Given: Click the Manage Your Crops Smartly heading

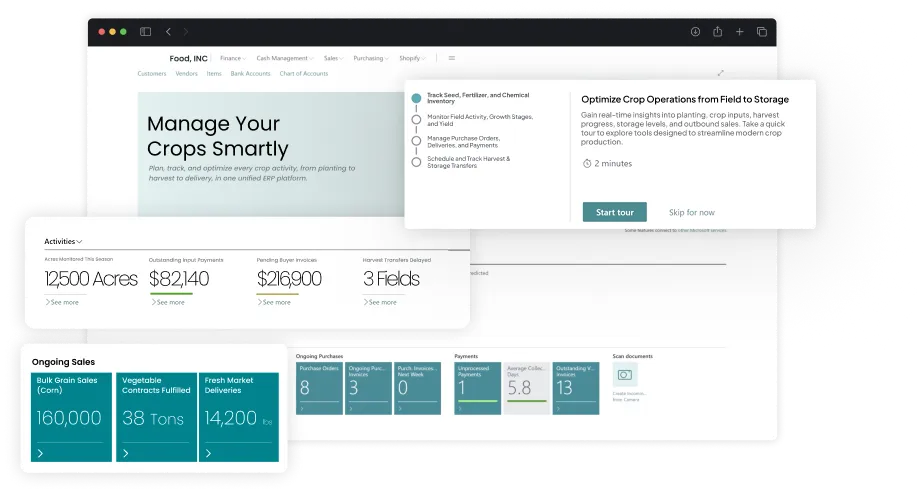Looking at the screenshot, I should pyautogui.click(x=217, y=136).
